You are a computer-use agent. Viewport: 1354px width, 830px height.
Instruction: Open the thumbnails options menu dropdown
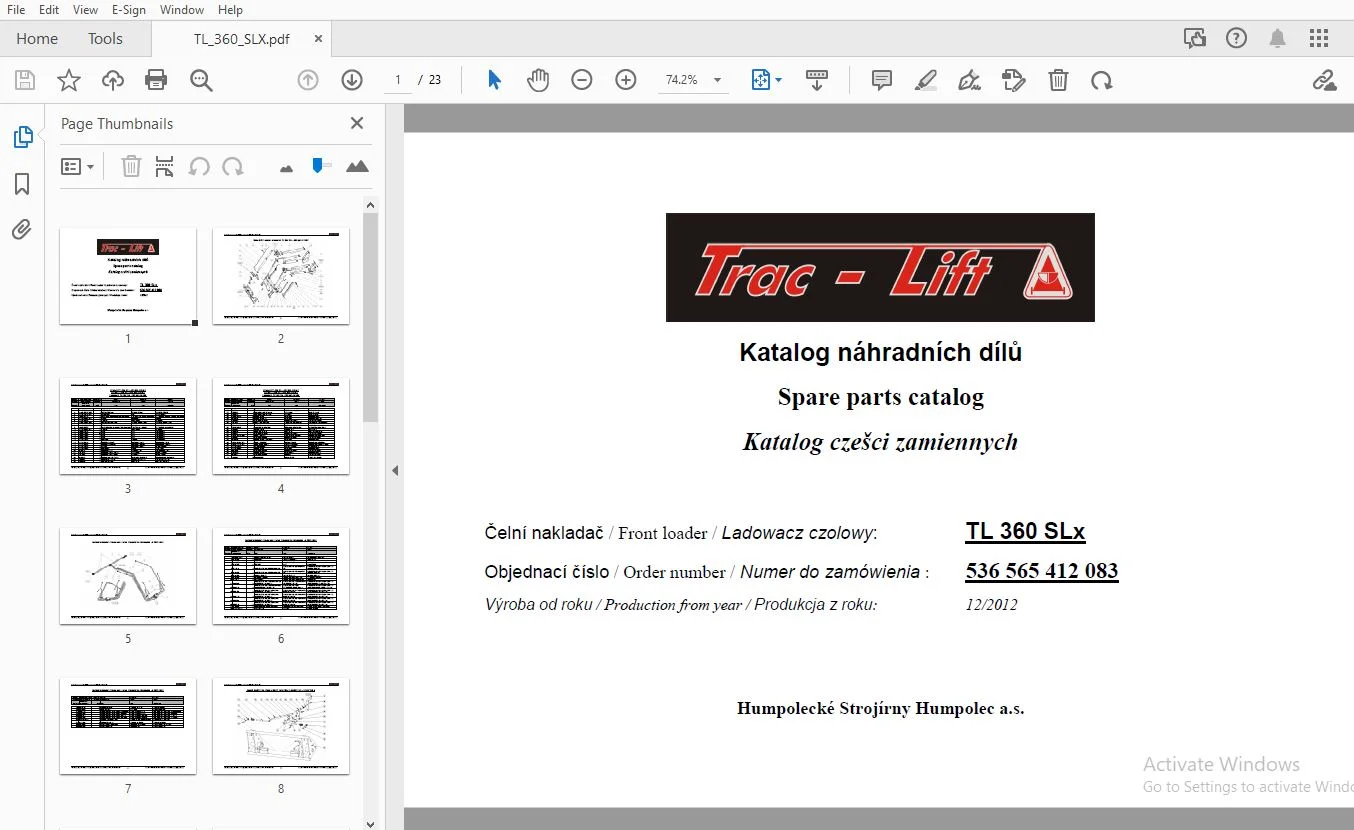point(77,167)
